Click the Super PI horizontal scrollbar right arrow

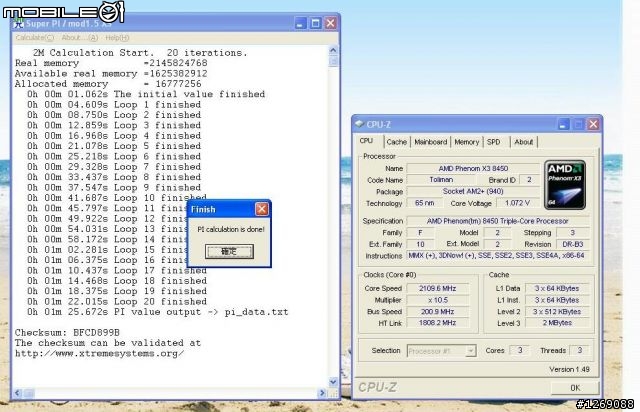pos(322,393)
